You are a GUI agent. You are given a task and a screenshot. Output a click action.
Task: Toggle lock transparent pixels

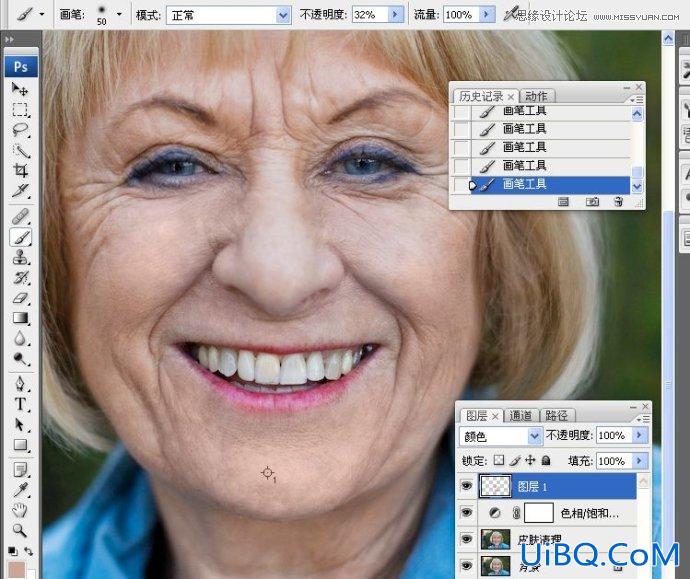point(499,460)
